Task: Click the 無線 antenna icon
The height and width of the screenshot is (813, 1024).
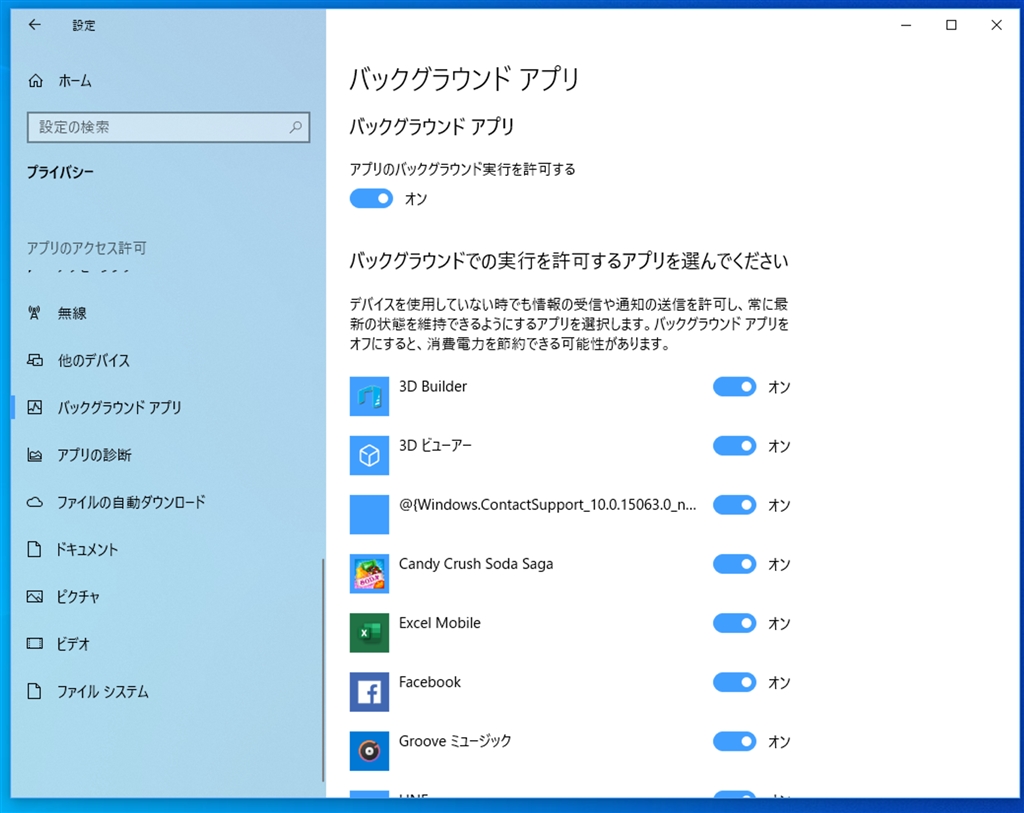Action: (x=35, y=313)
